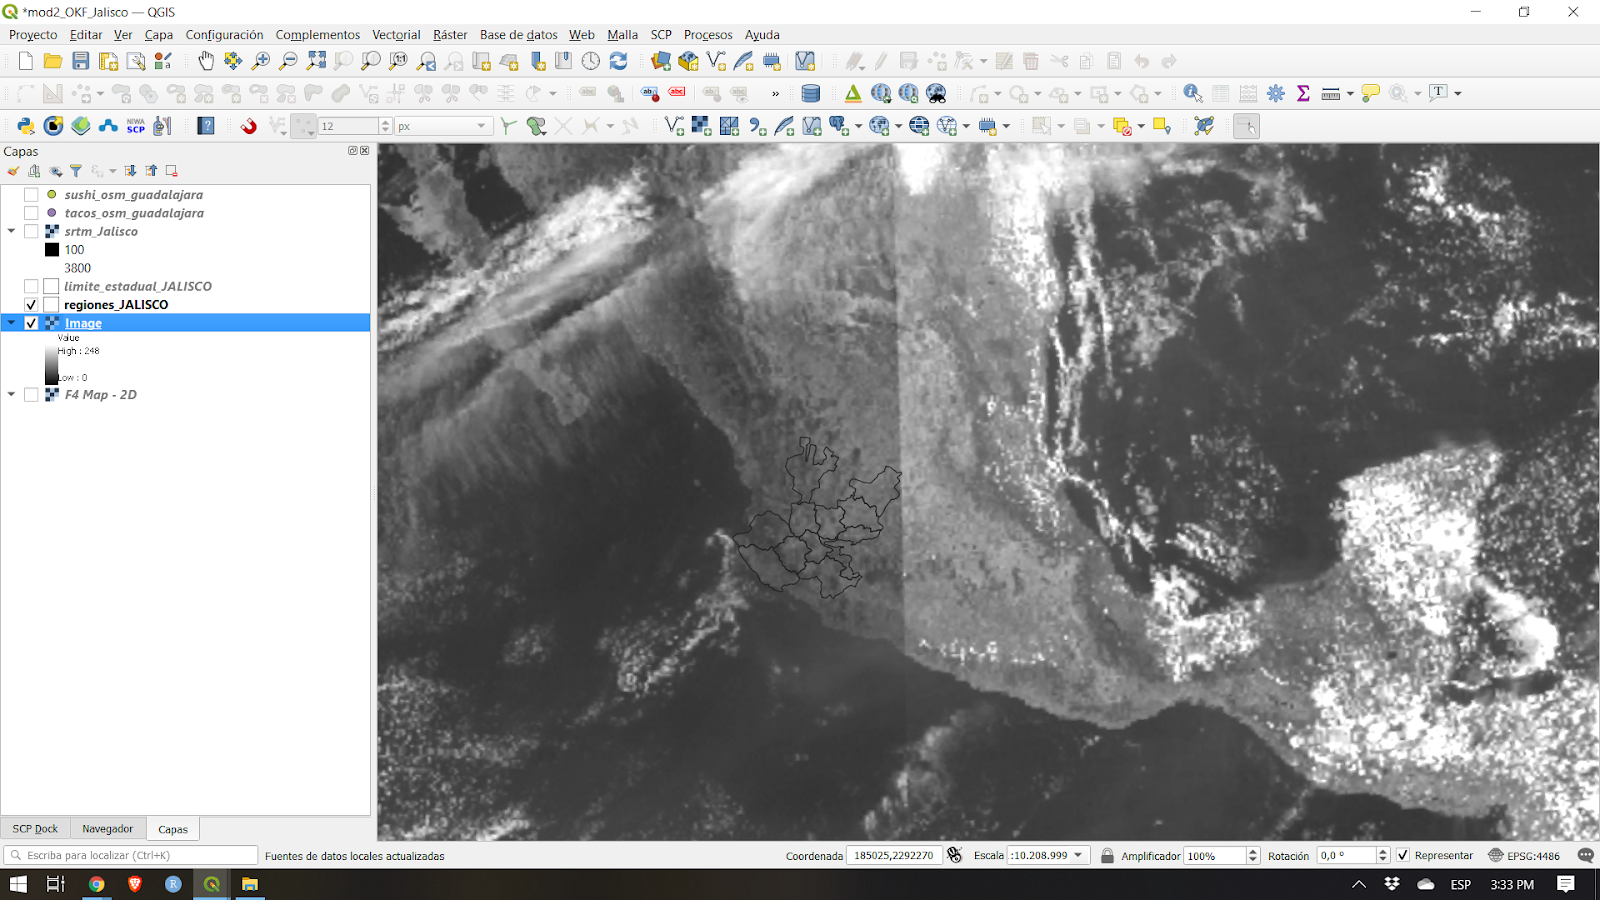
Task: Show more toolbar items with double chevron
Action: click(x=775, y=93)
